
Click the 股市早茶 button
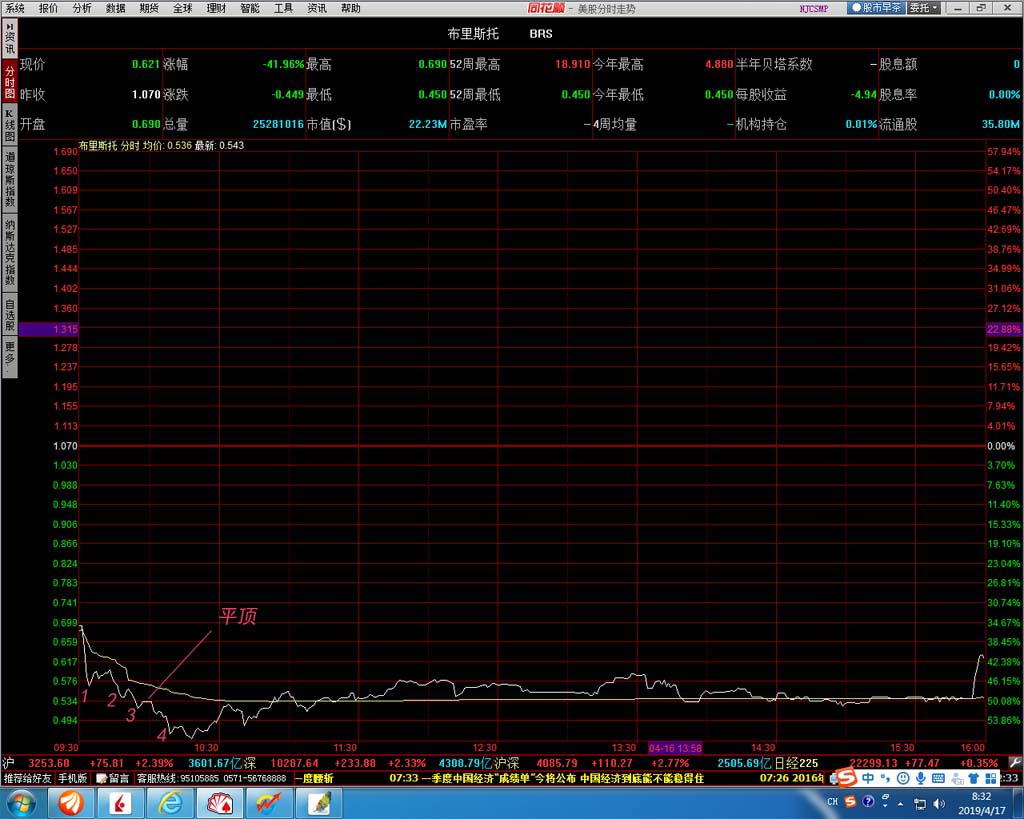(876, 8)
